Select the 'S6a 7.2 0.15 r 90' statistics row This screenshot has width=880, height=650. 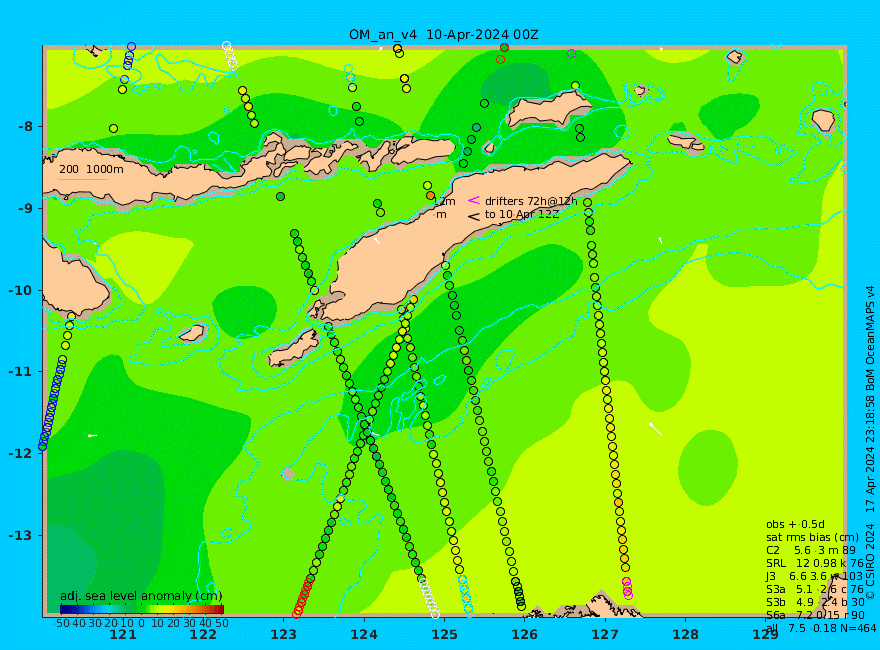pos(814,615)
